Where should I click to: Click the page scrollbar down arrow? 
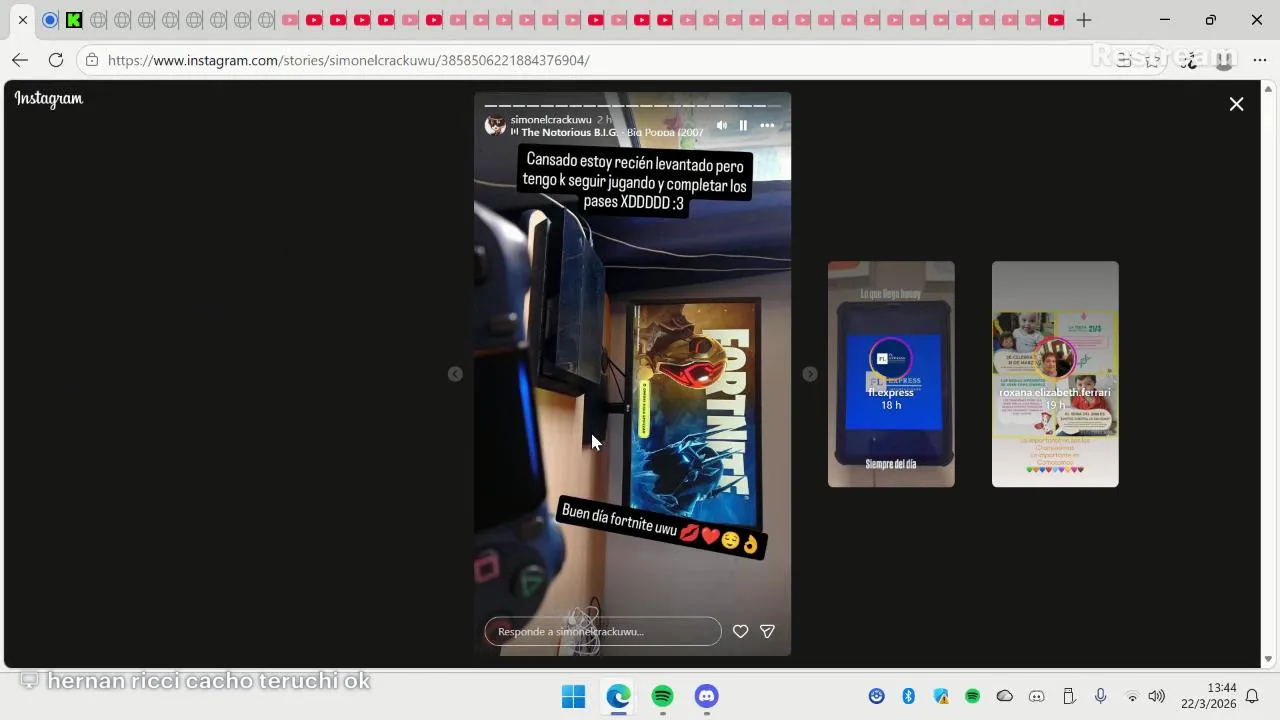point(1269,659)
